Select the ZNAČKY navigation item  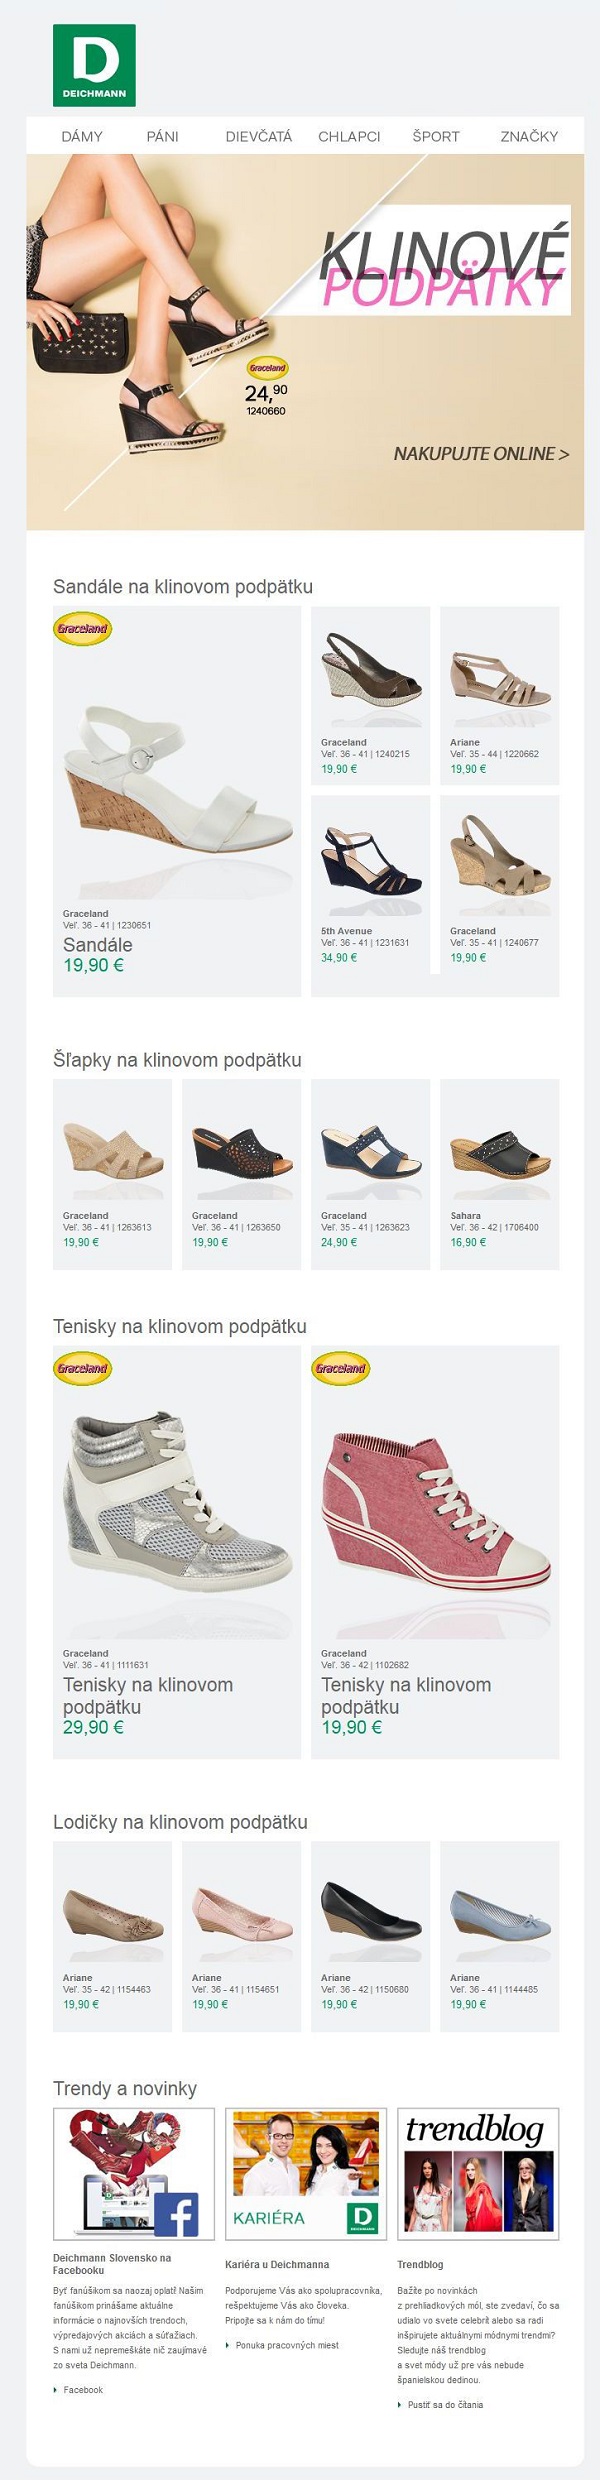(529, 137)
